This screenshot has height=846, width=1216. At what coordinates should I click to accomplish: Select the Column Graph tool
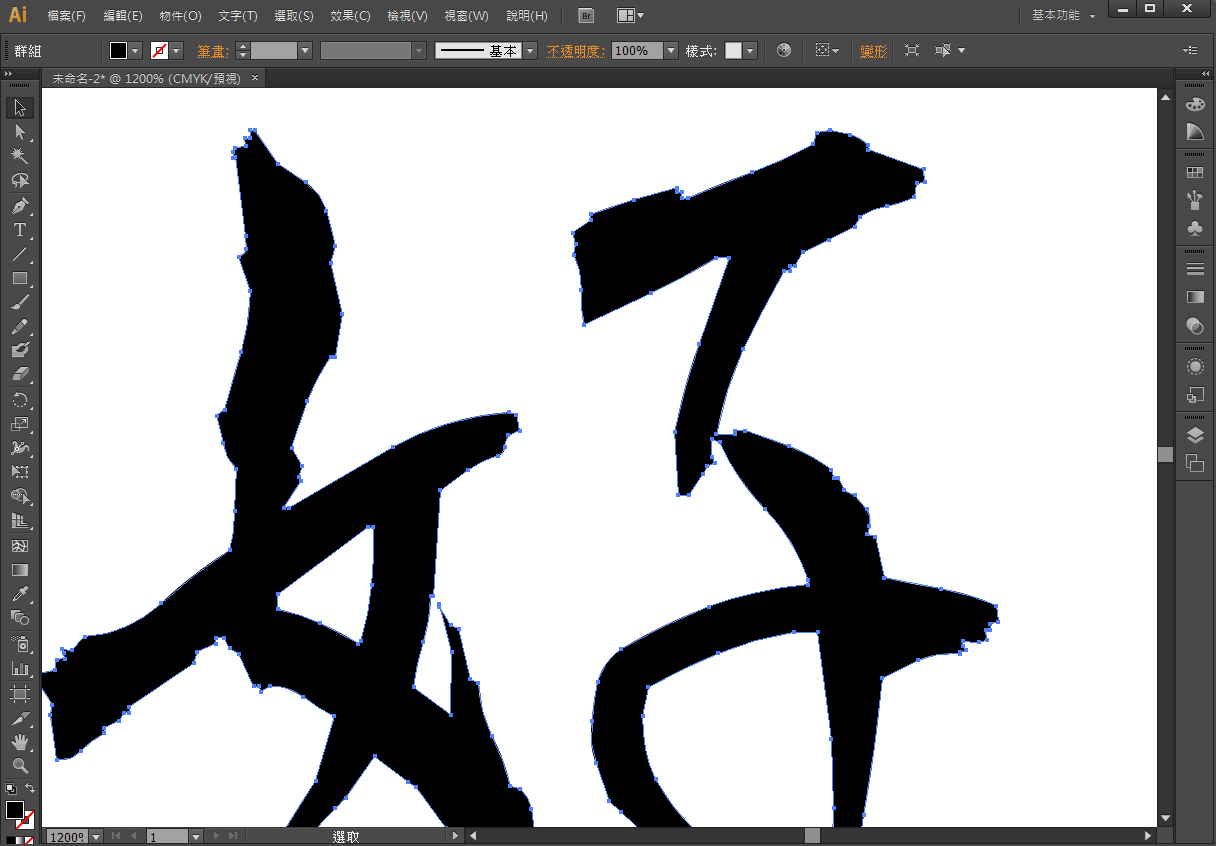pyautogui.click(x=20, y=668)
